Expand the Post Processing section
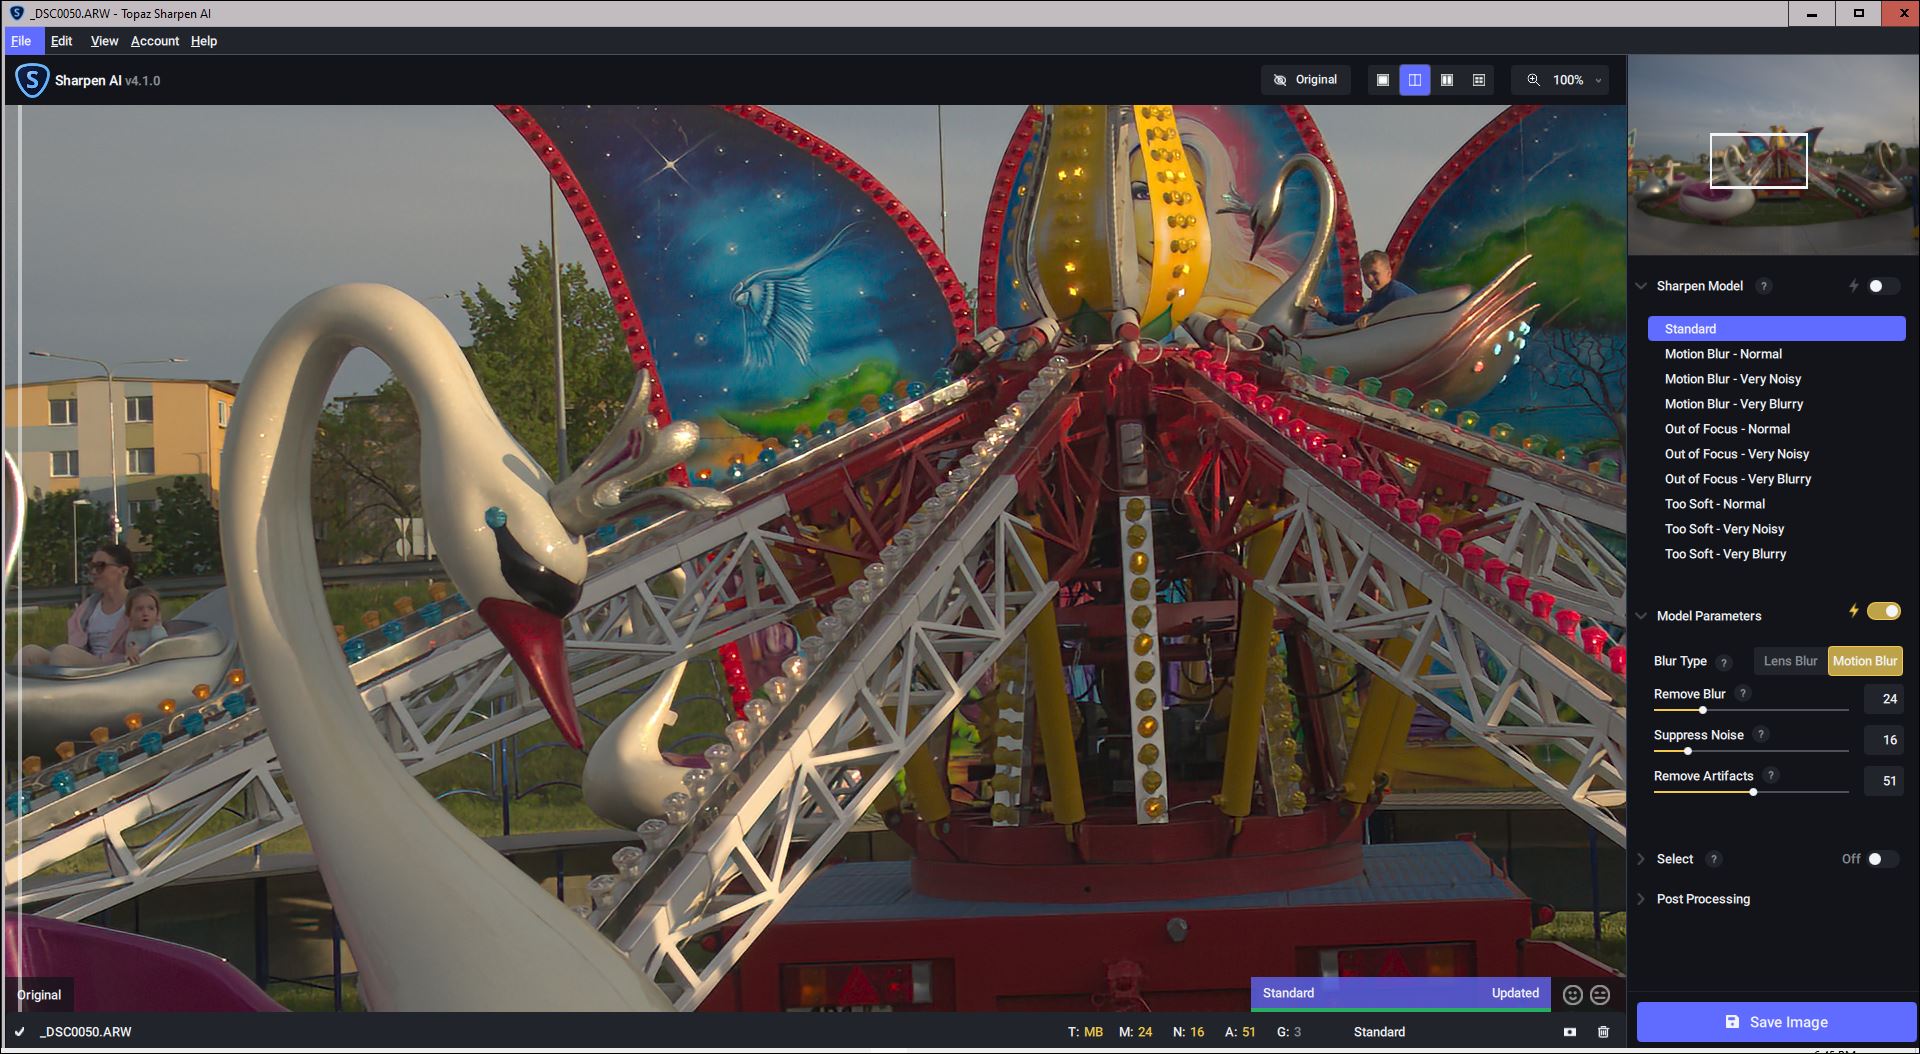 1702,899
